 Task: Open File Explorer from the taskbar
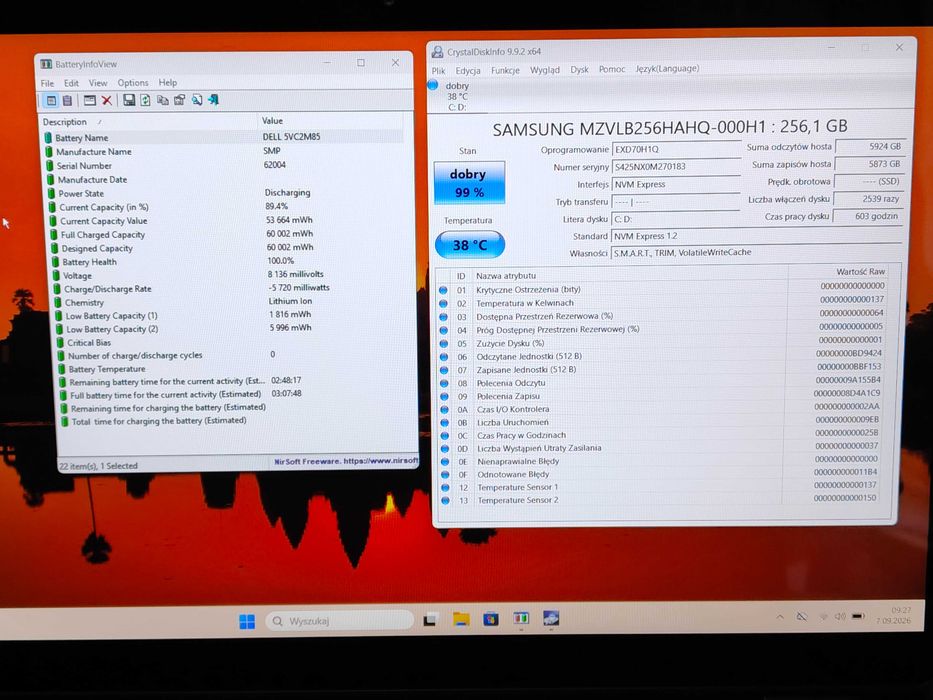(x=461, y=620)
